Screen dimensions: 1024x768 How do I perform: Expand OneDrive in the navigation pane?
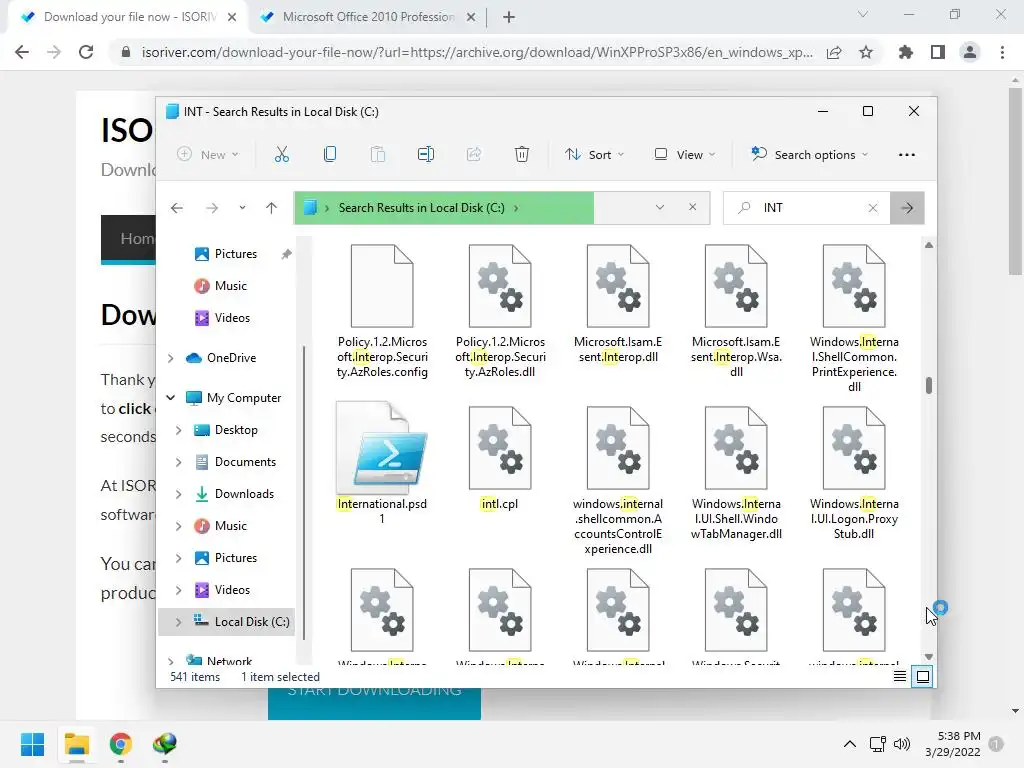[170, 358]
